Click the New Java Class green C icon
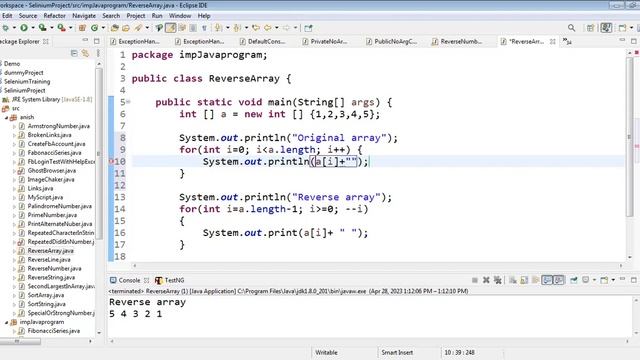Viewport: 640px width, 360px height. 94,28
